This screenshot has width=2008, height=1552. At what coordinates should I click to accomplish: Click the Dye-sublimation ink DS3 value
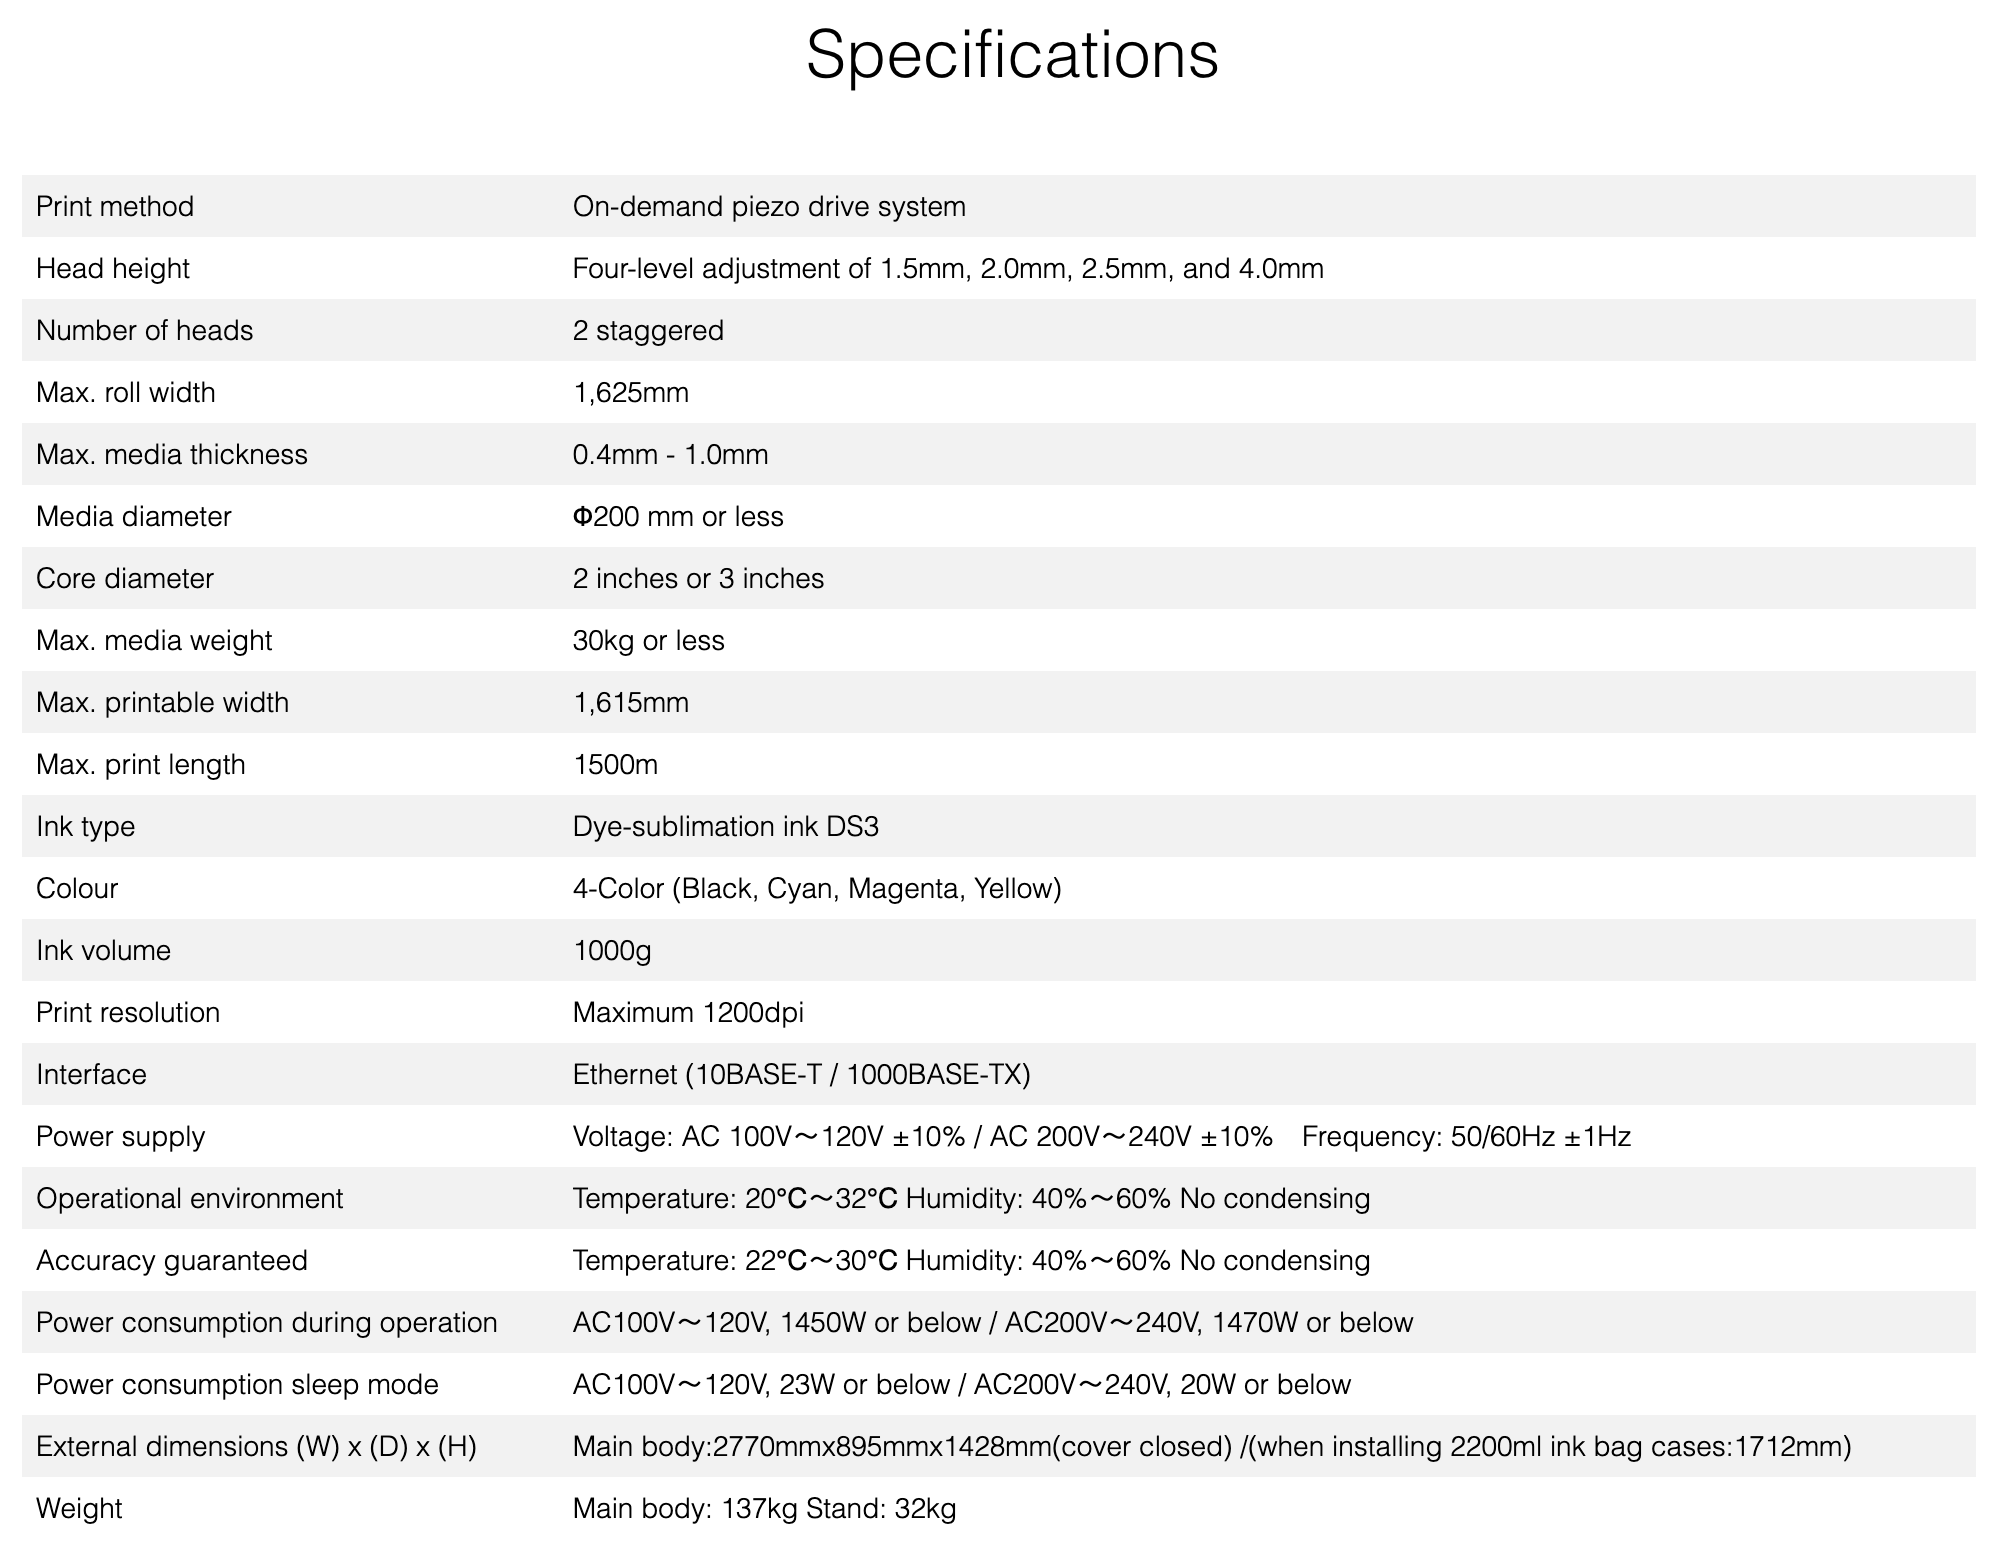tap(726, 827)
